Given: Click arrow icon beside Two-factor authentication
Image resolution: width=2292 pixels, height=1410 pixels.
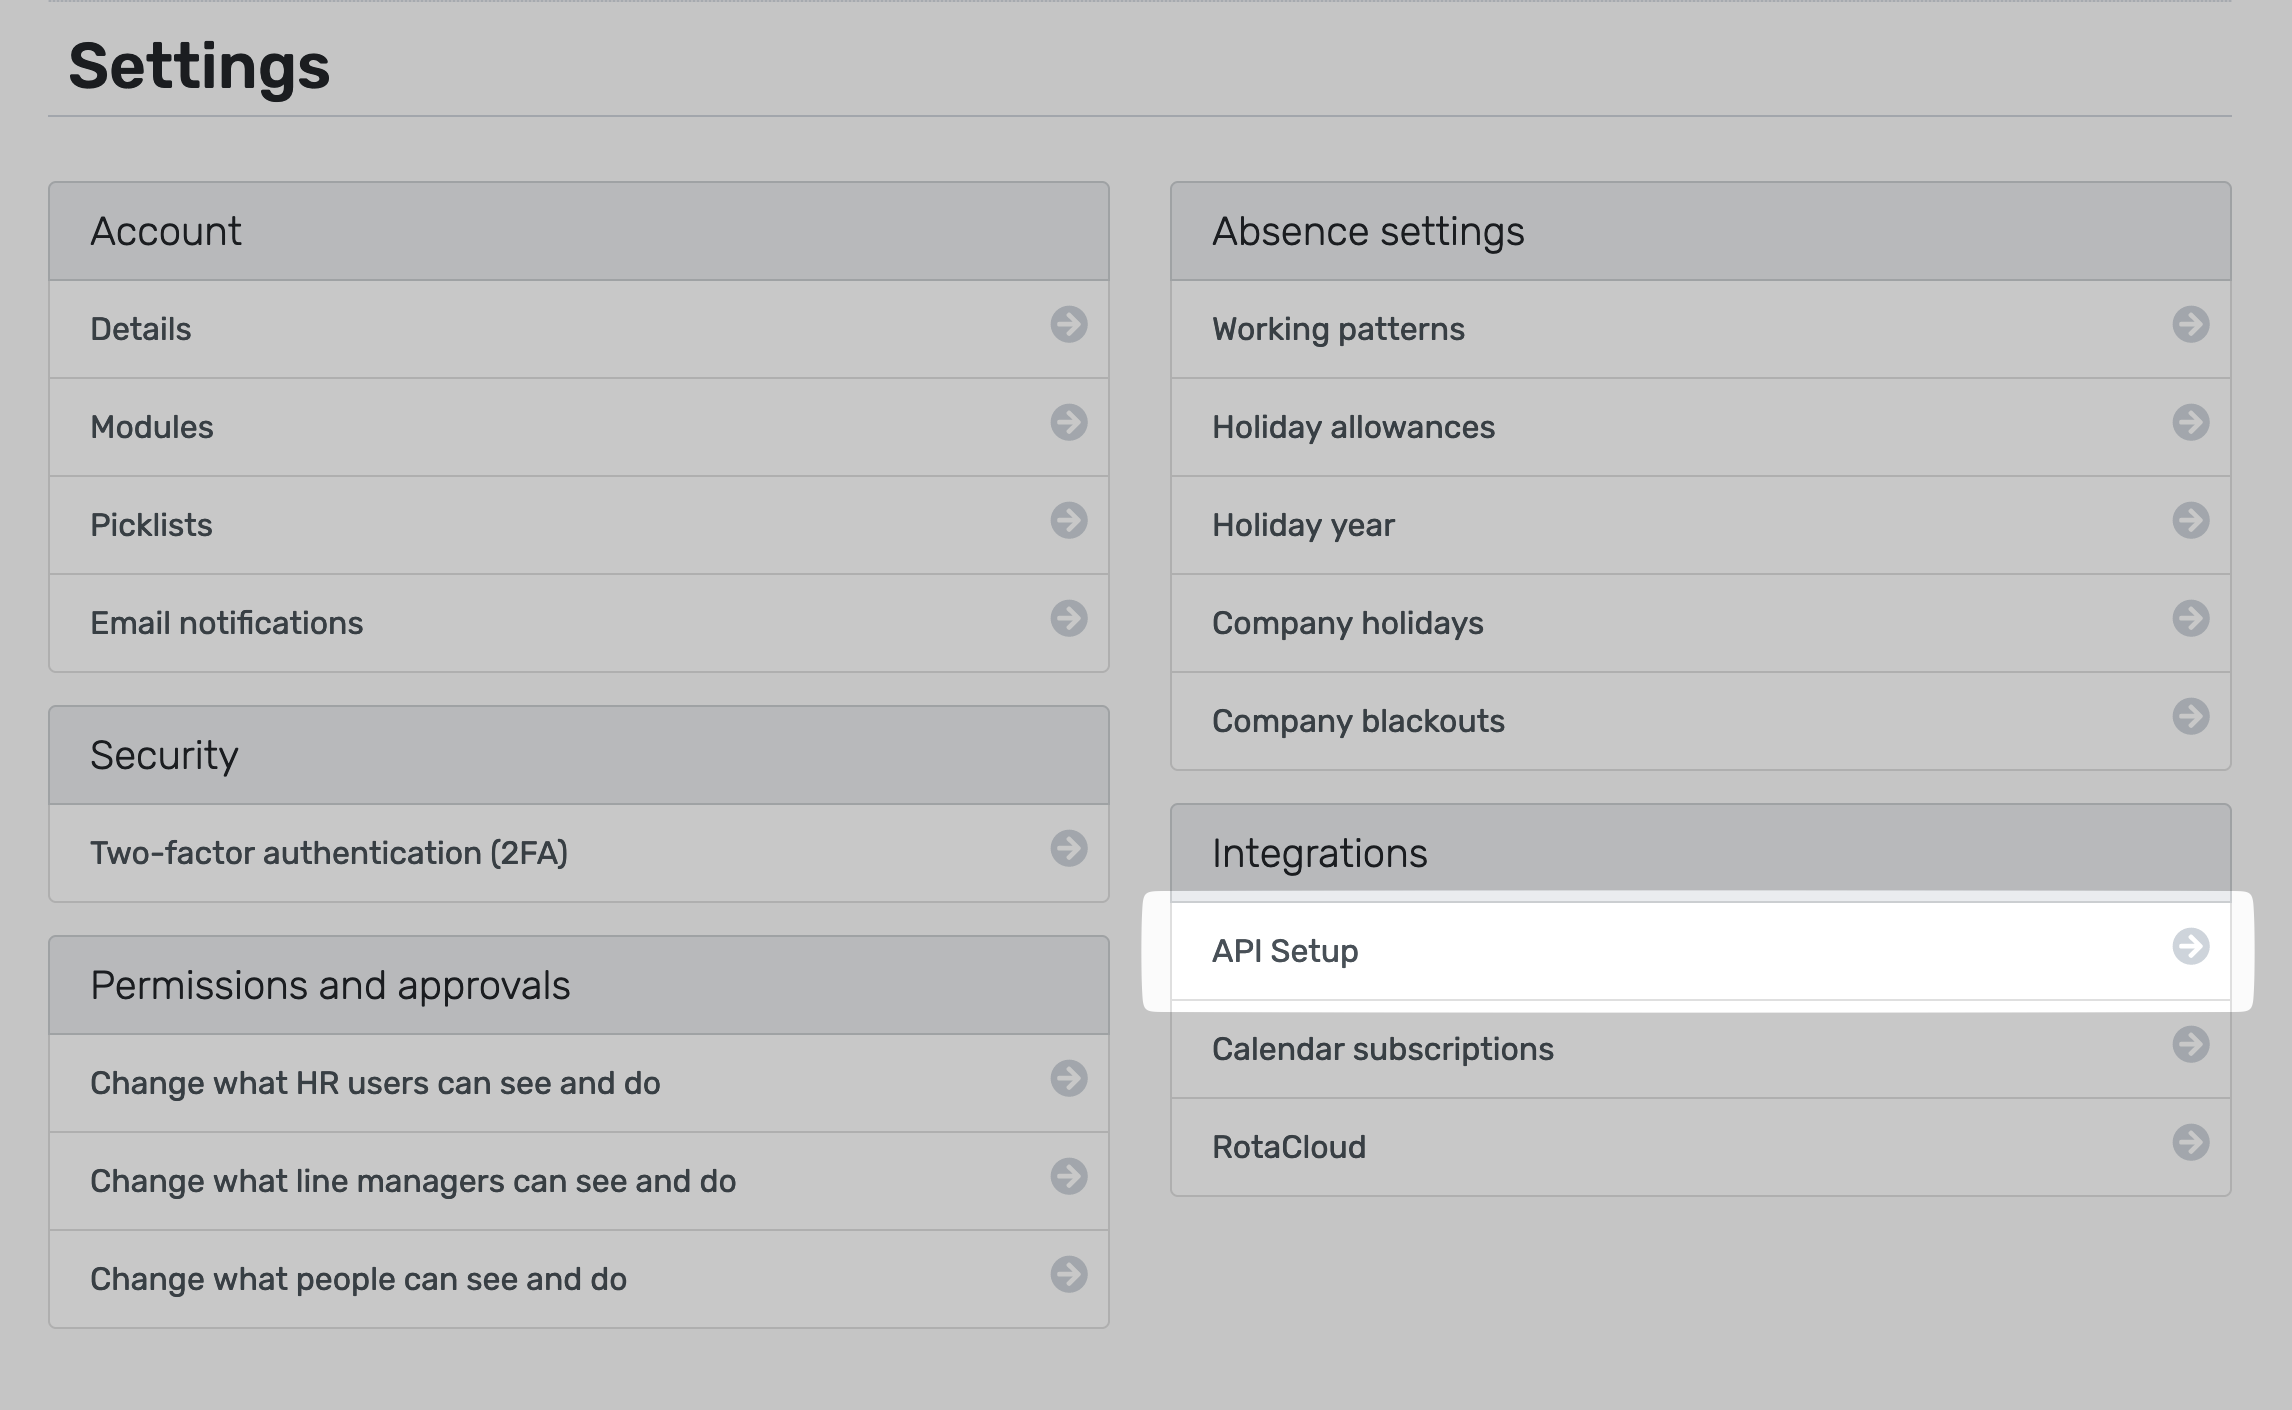Looking at the screenshot, I should point(1068,849).
